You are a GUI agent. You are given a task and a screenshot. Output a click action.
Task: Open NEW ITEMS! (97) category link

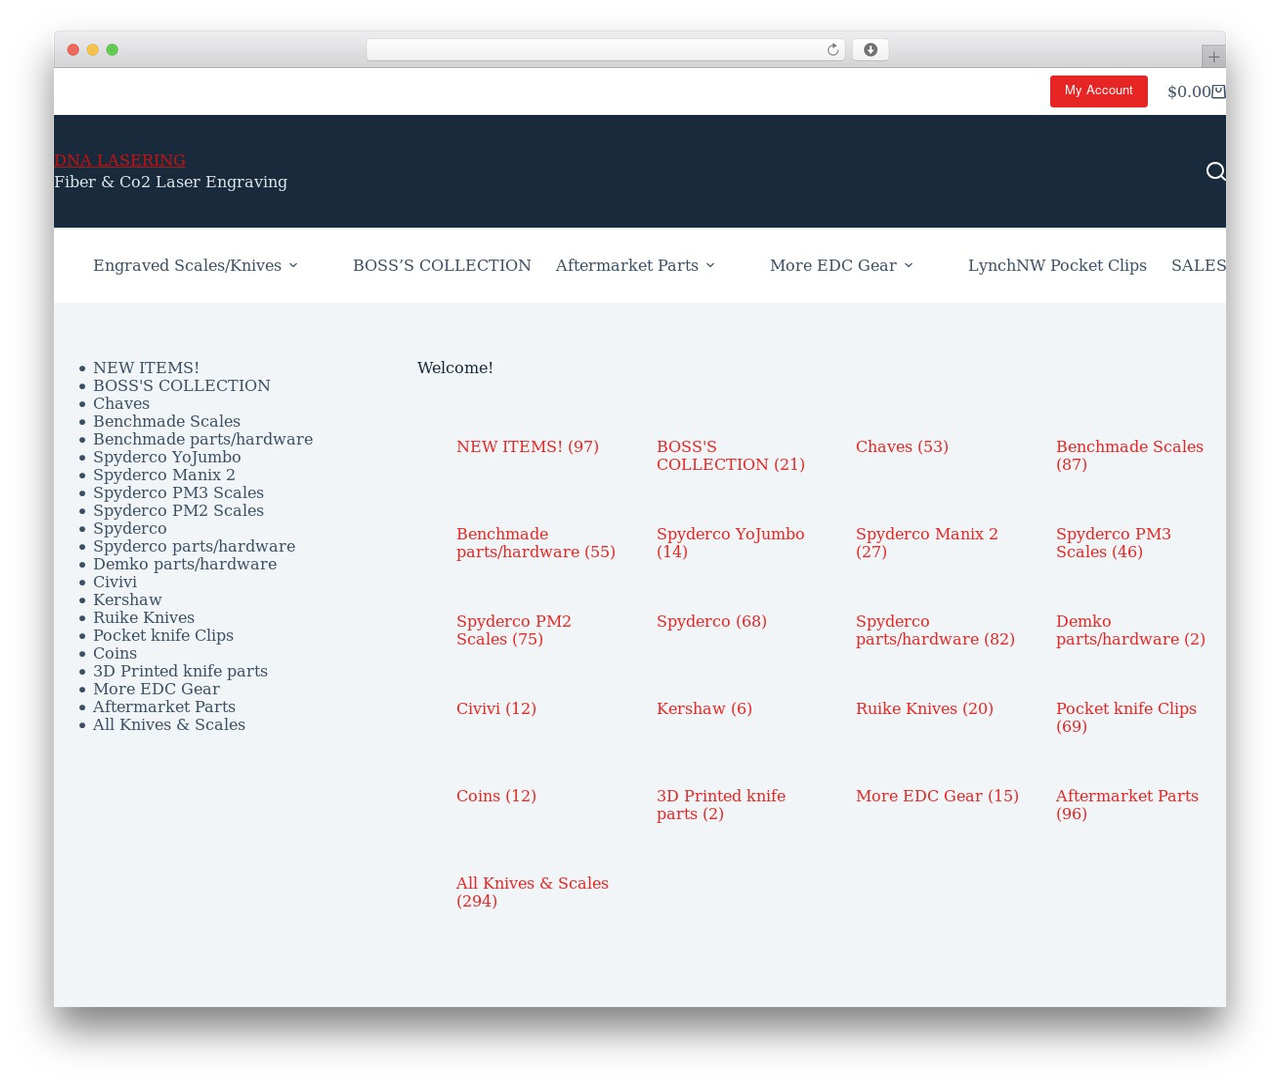(x=527, y=447)
